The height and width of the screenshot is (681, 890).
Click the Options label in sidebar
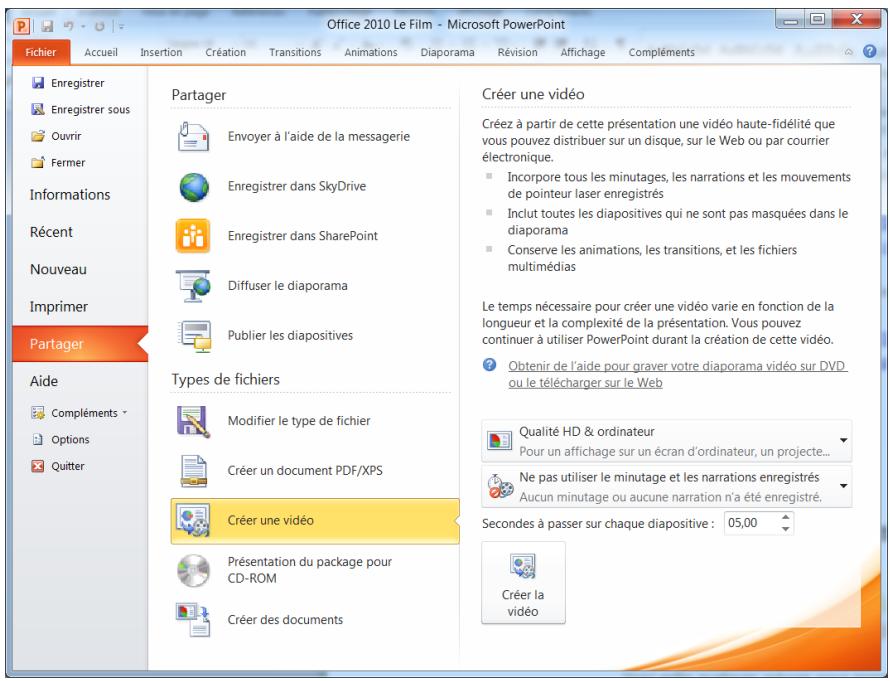(x=70, y=439)
